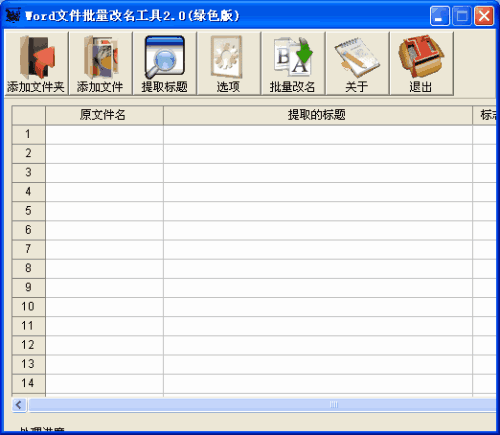
Task: Click the app icon in title bar
Action: click(x=13, y=15)
